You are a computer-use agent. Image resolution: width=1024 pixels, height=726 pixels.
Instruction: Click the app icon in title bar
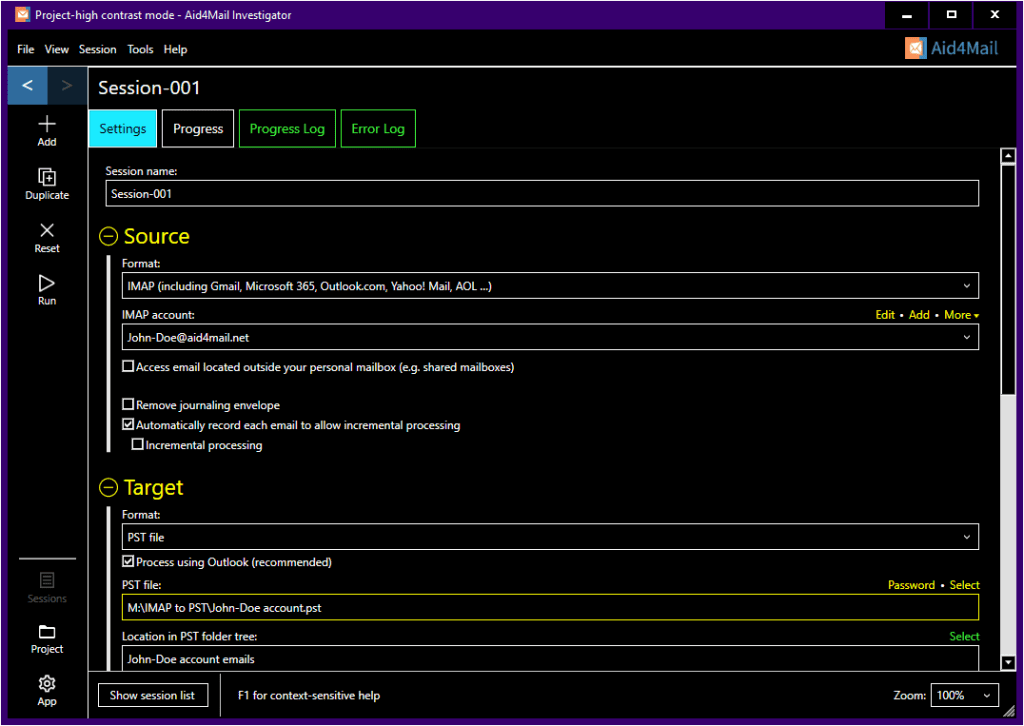(22, 14)
